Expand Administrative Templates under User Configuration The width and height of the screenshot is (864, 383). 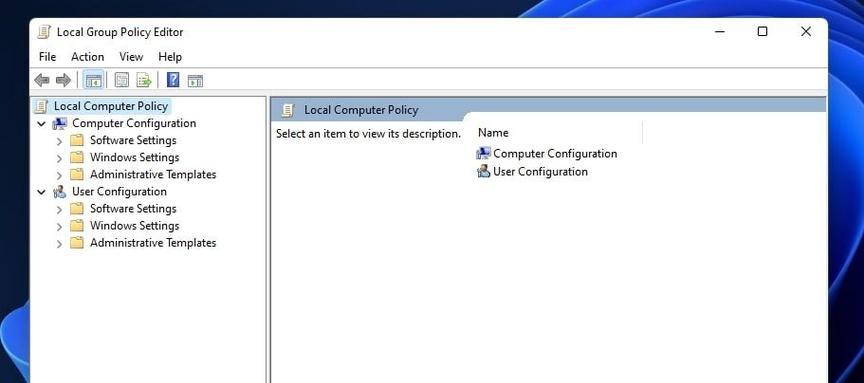[x=60, y=243]
